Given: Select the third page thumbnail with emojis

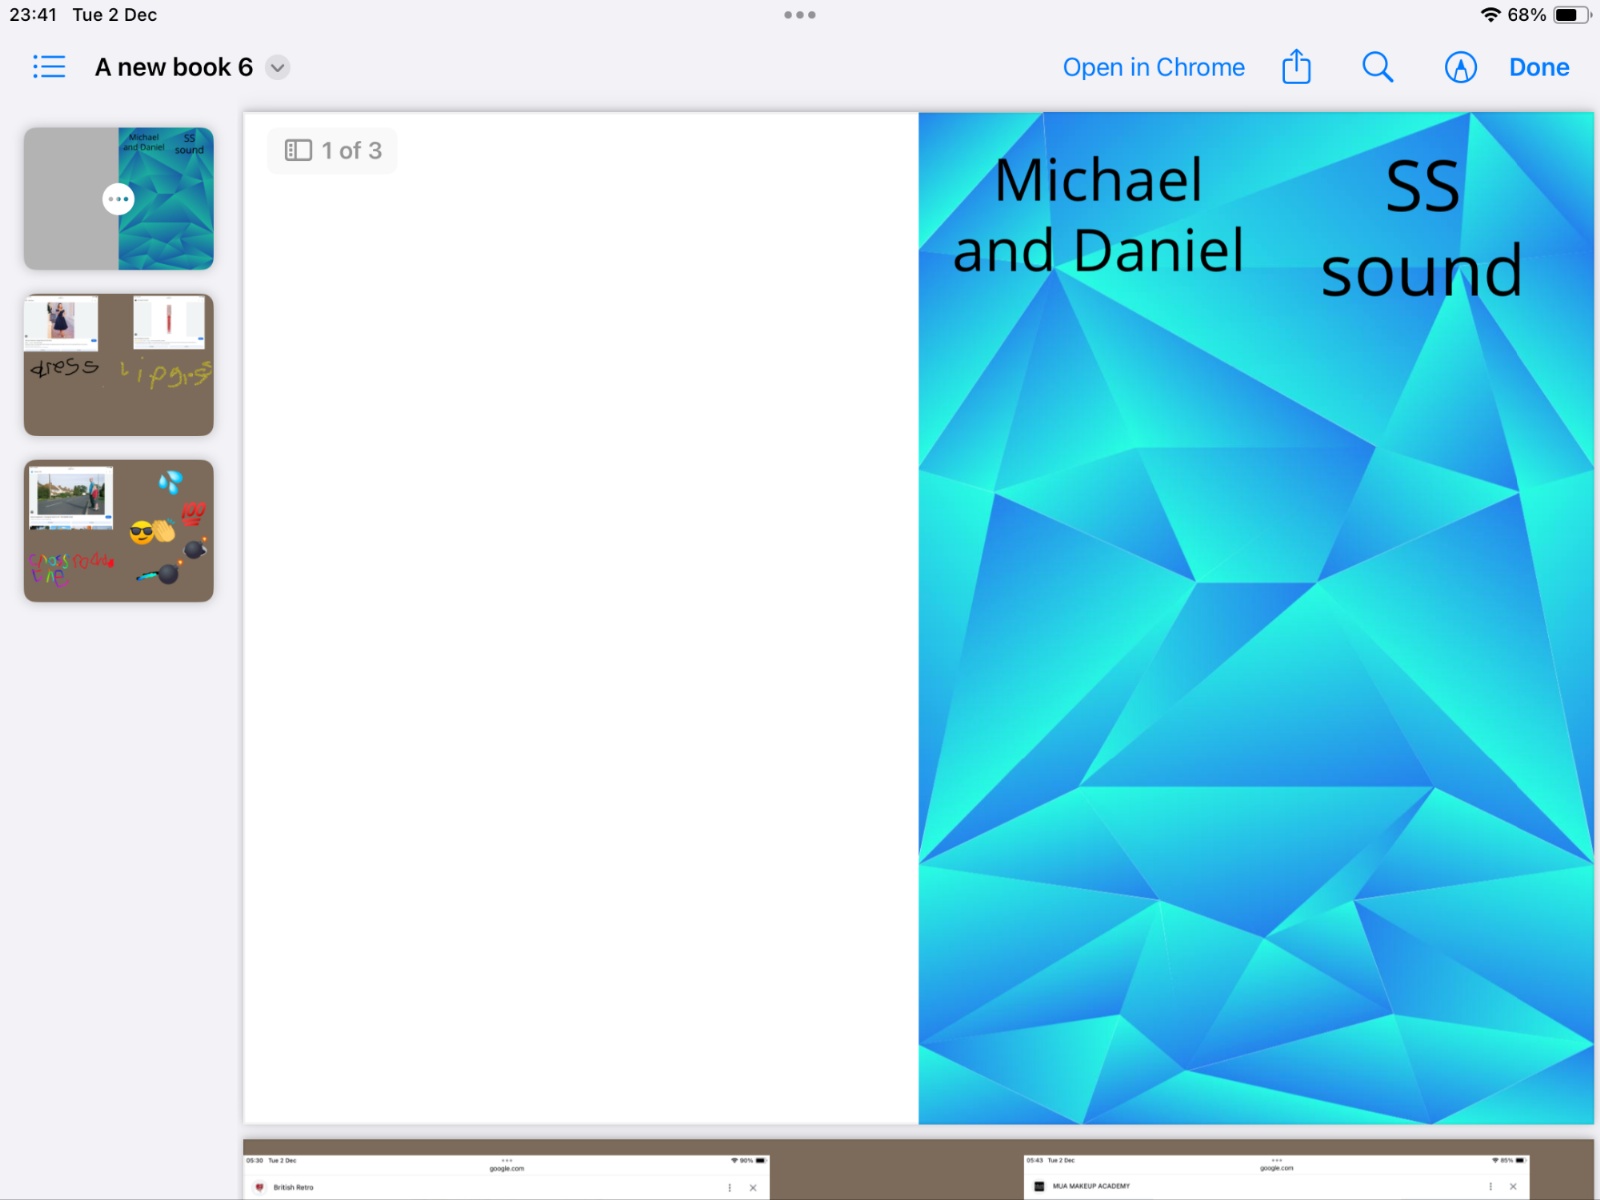Looking at the screenshot, I should point(119,531).
